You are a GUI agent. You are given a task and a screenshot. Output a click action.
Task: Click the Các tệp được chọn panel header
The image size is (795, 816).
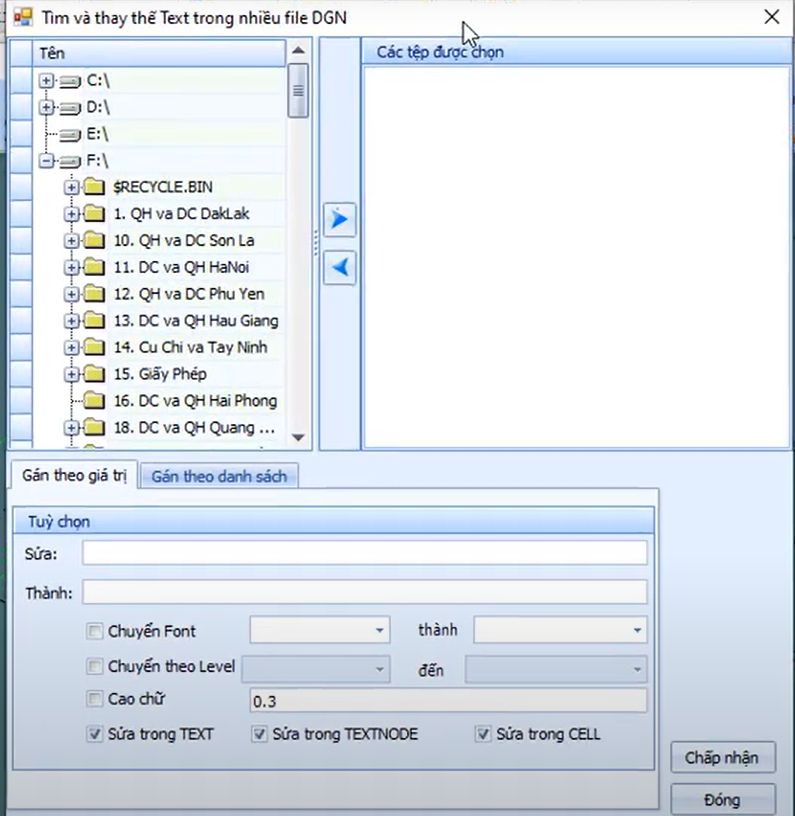pos(576,52)
